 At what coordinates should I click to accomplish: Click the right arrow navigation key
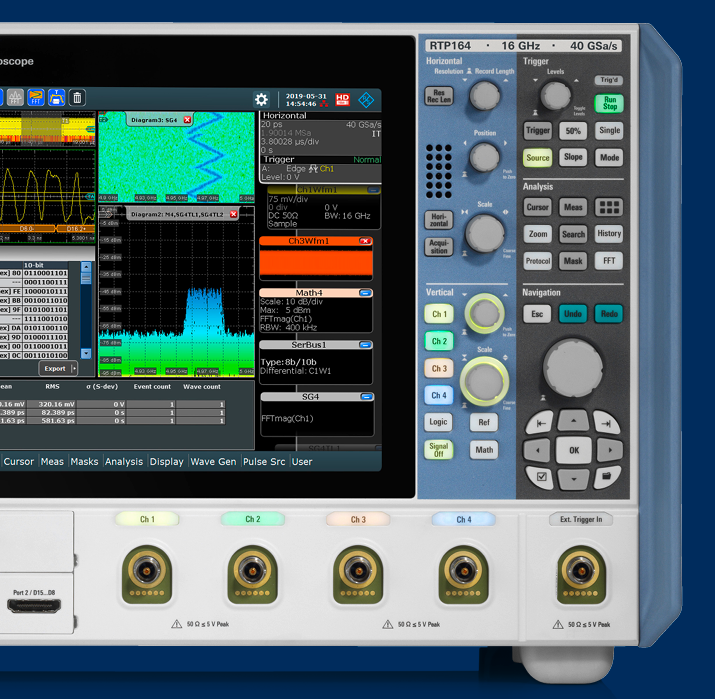click(610, 450)
